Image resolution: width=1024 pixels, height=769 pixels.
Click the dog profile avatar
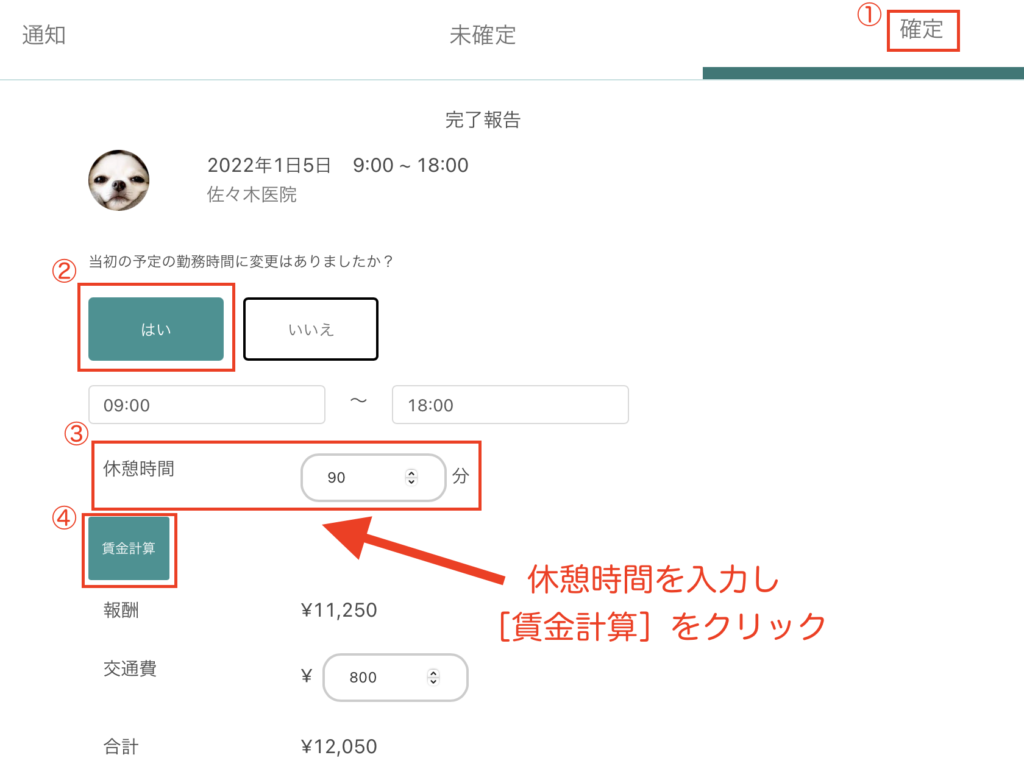[119, 180]
